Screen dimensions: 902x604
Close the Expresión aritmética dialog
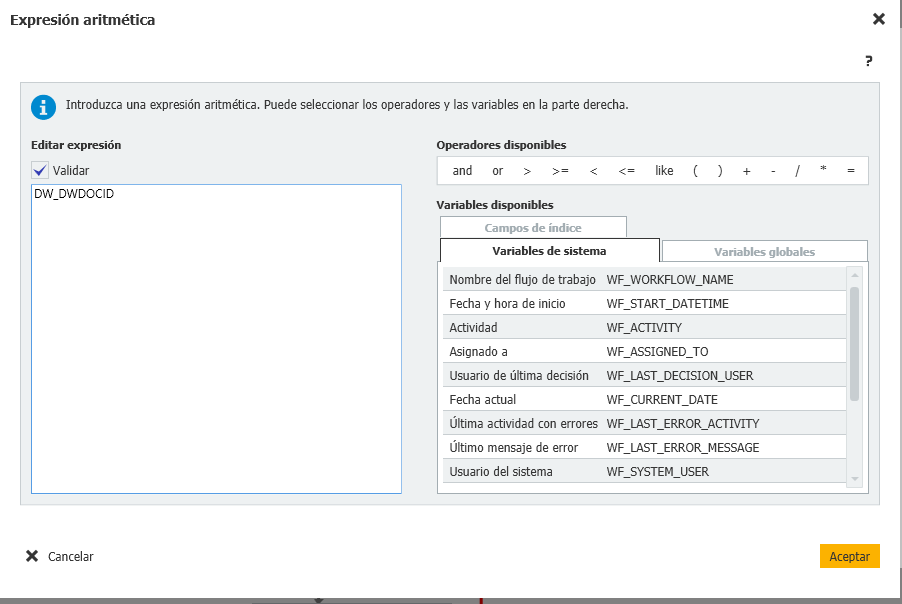pyautogui.click(x=878, y=19)
